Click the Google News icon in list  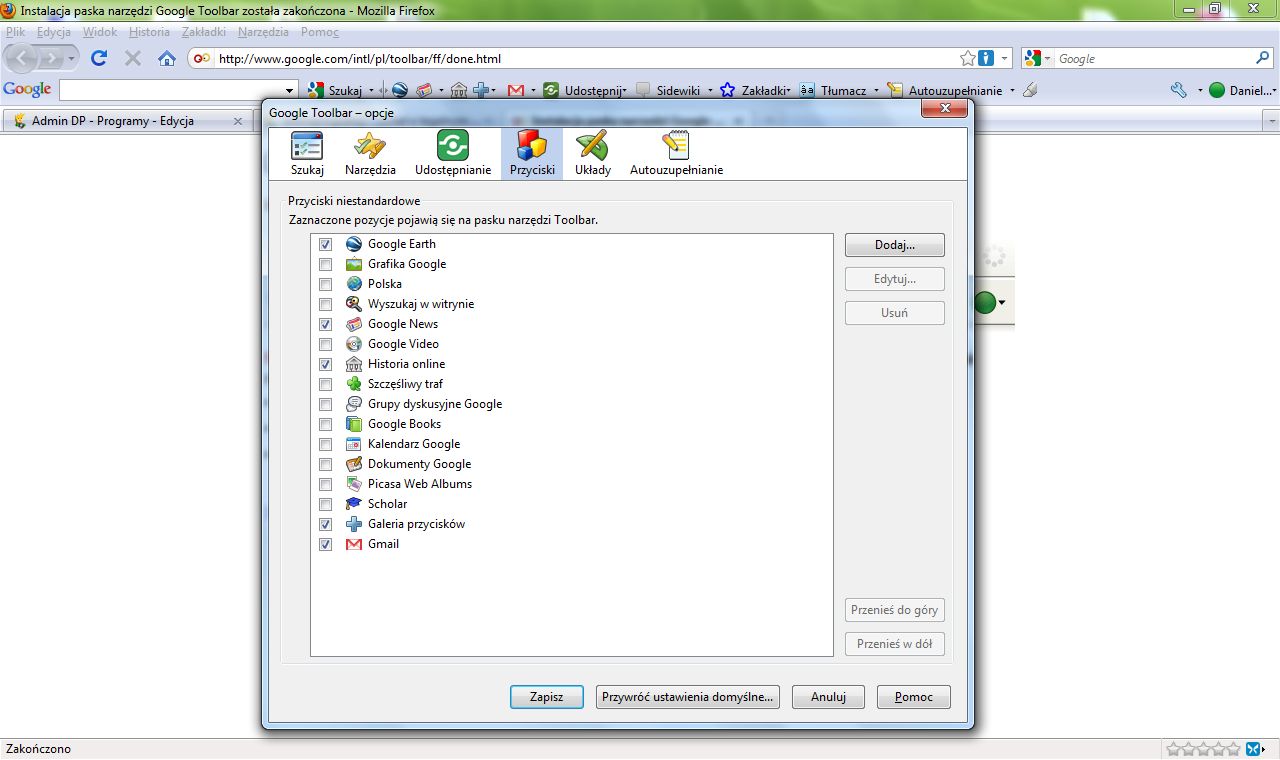[x=353, y=324]
